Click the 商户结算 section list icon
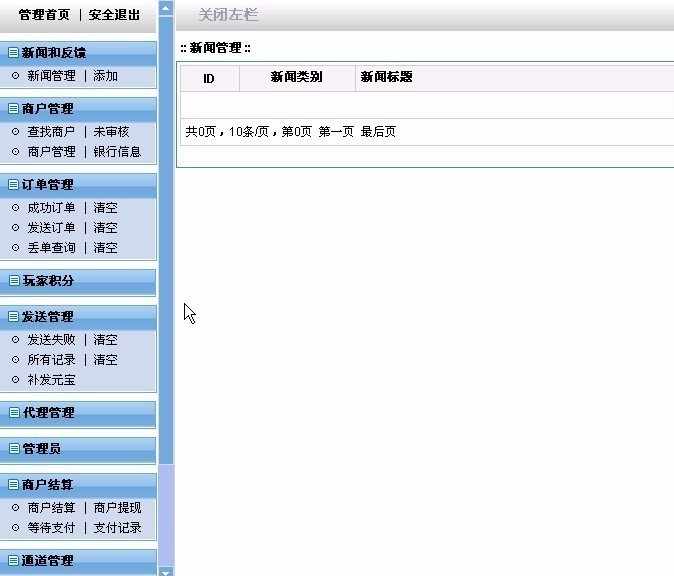Screen dimensions: 674x576 (x=14, y=485)
